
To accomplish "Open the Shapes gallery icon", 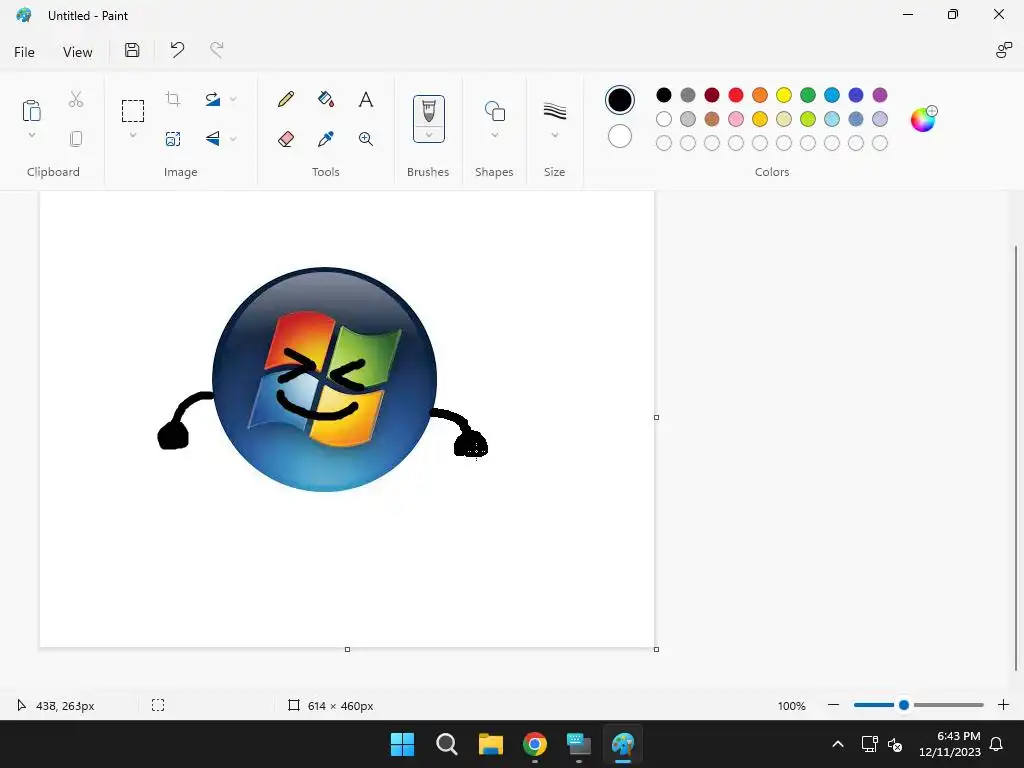I will pyautogui.click(x=494, y=111).
